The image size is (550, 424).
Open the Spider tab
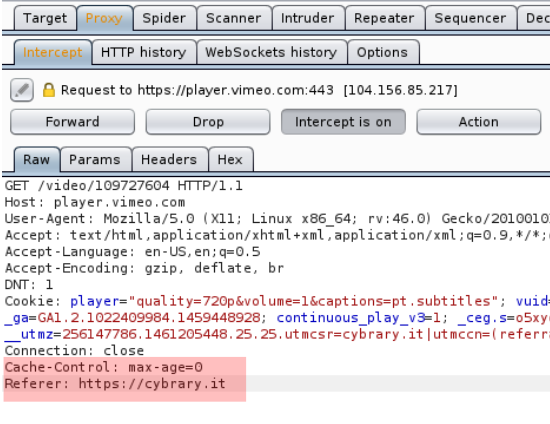click(164, 18)
